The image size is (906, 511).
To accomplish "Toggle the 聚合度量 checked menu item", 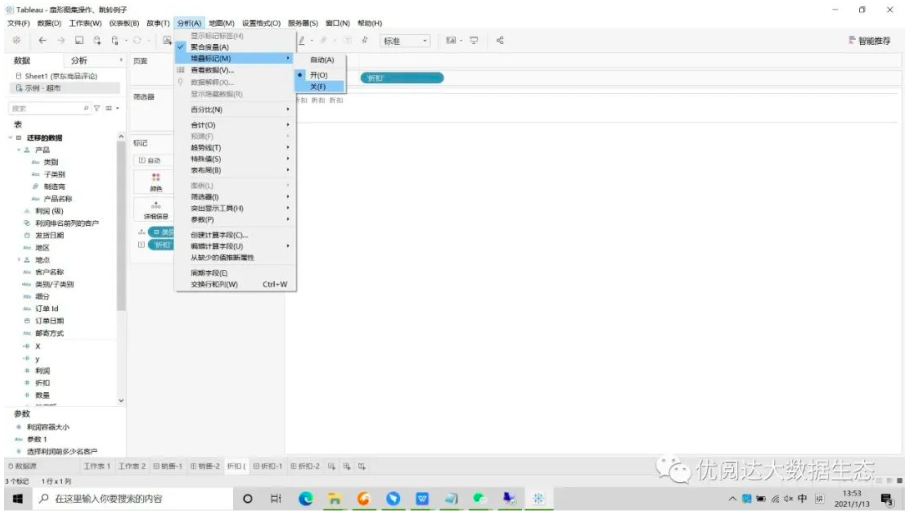I will click(209, 47).
